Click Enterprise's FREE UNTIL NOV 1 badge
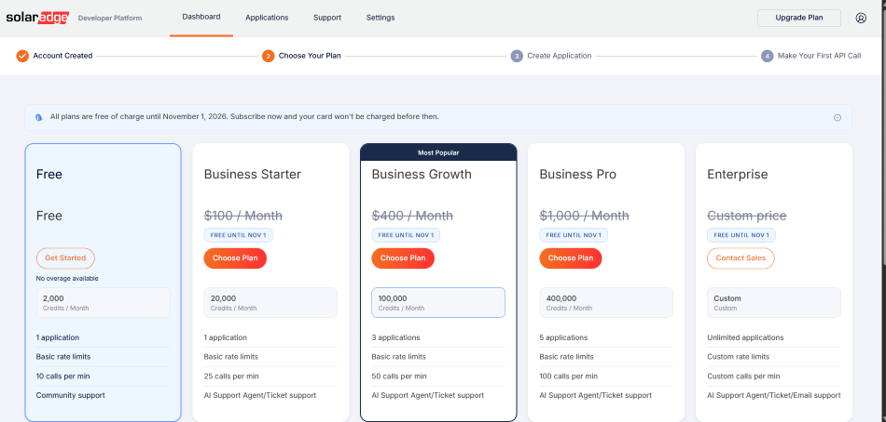This screenshot has height=422, width=886. (741, 235)
